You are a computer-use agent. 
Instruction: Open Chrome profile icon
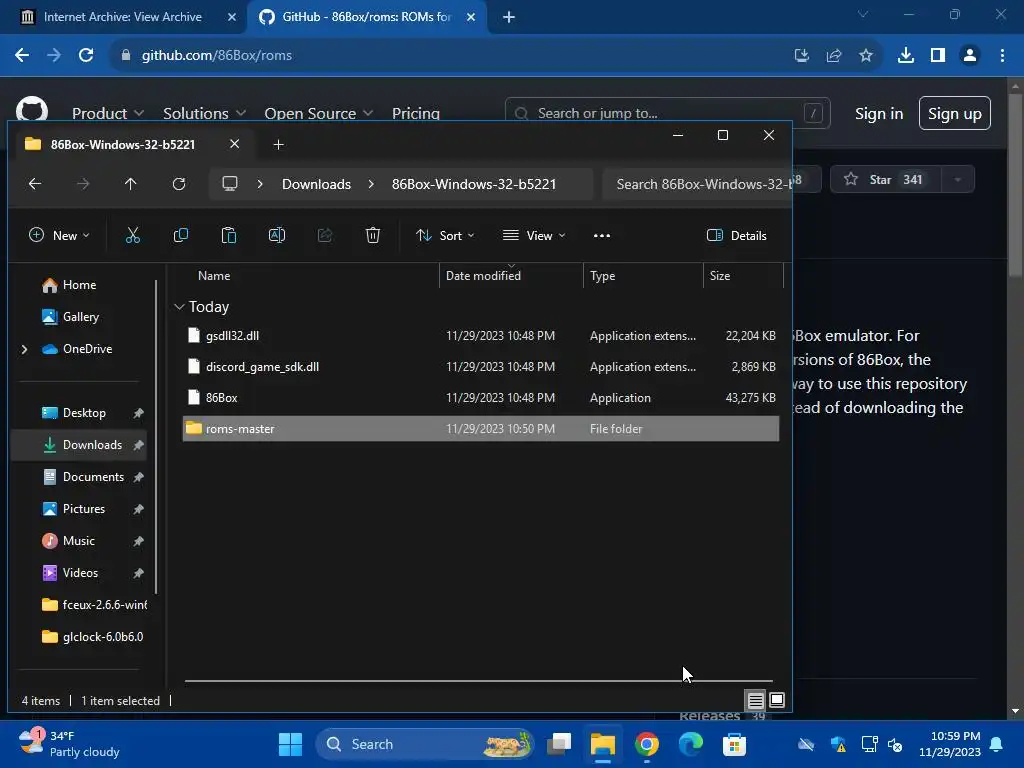tap(970, 56)
